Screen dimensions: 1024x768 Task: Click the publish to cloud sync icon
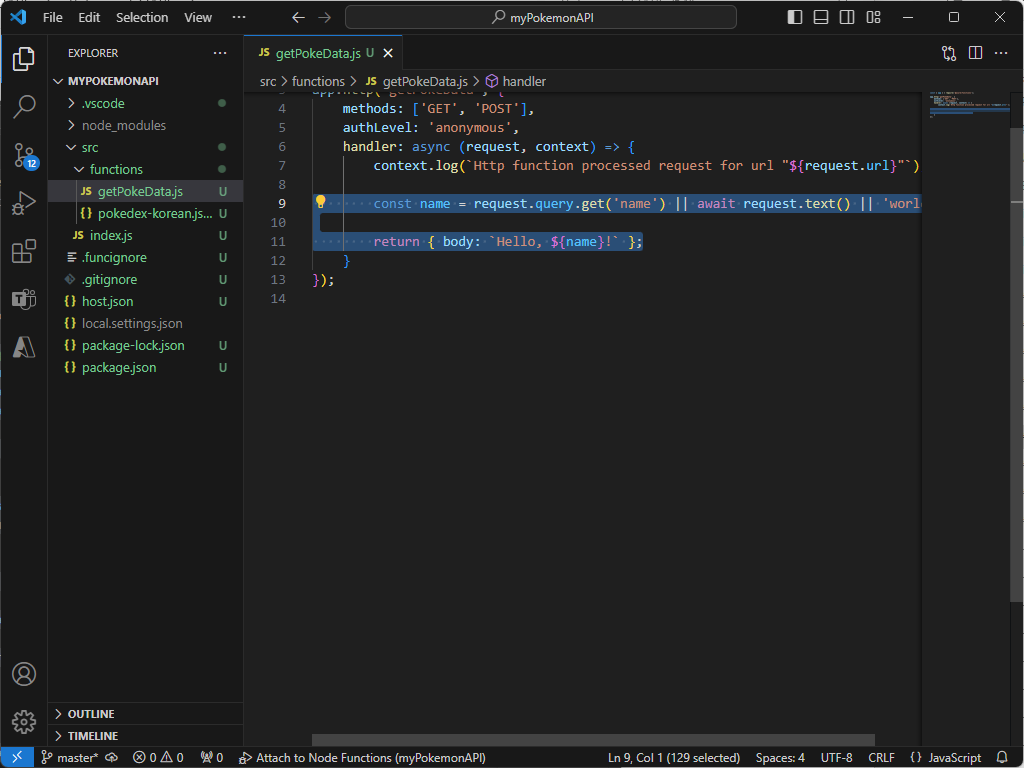112,758
